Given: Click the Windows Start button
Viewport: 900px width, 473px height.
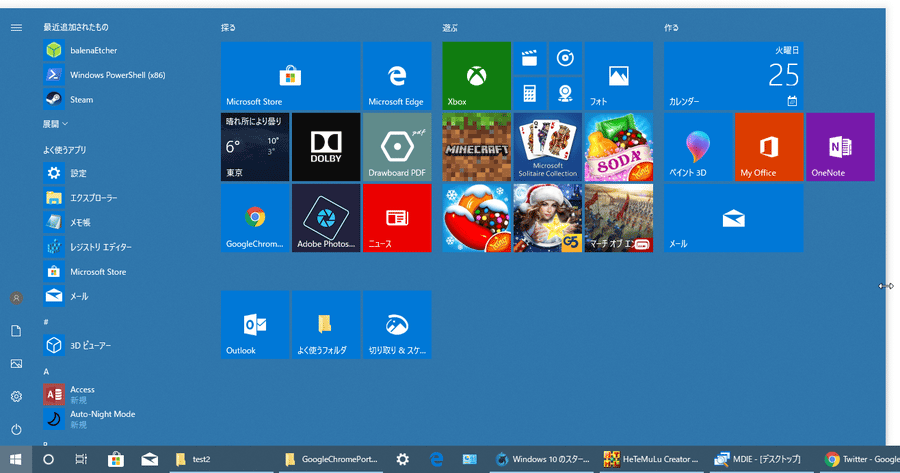Looking at the screenshot, I should click(x=15, y=459).
